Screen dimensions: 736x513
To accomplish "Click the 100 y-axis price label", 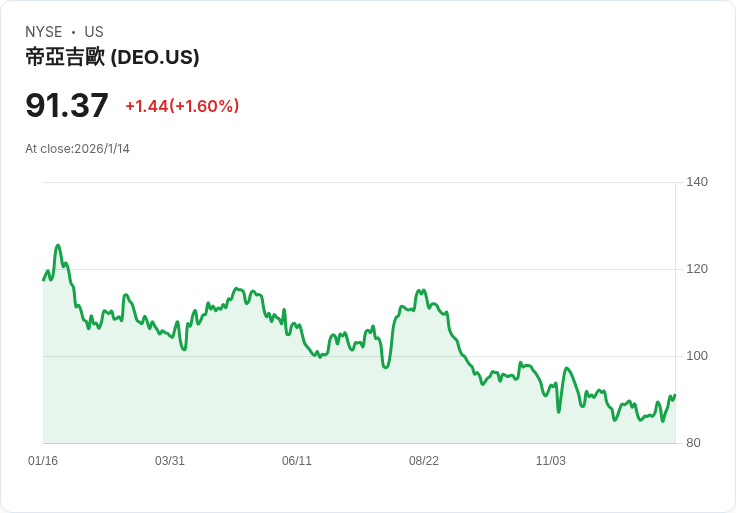I will tap(697, 356).
